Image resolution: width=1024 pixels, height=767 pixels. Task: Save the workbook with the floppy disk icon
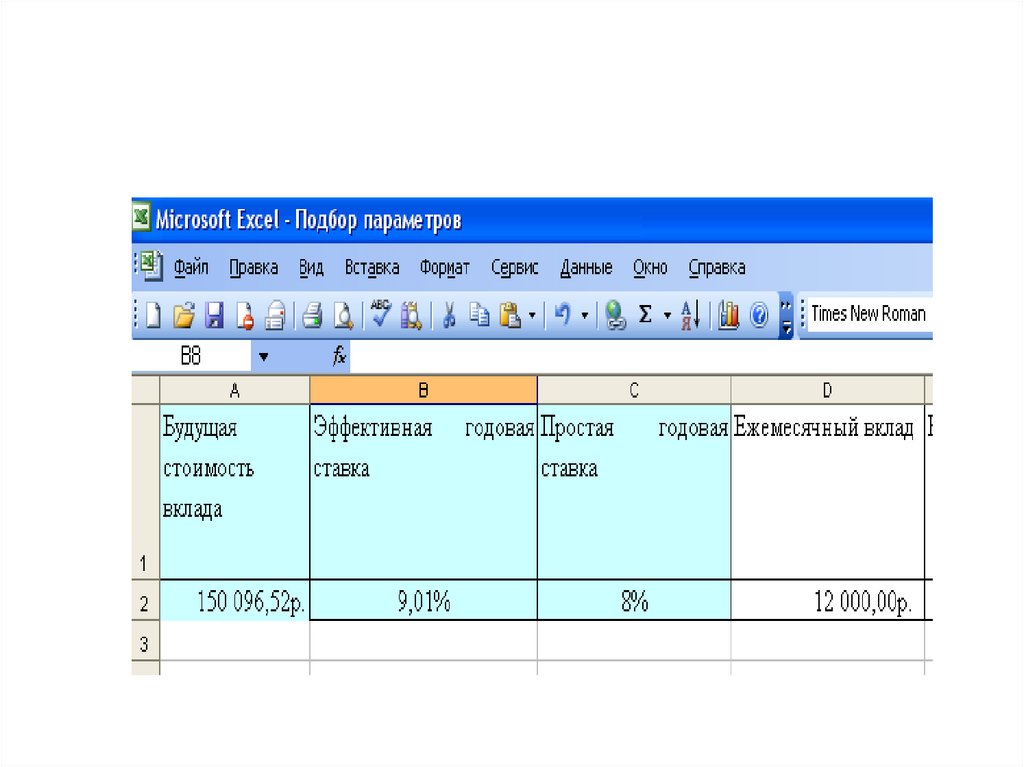click(x=214, y=316)
